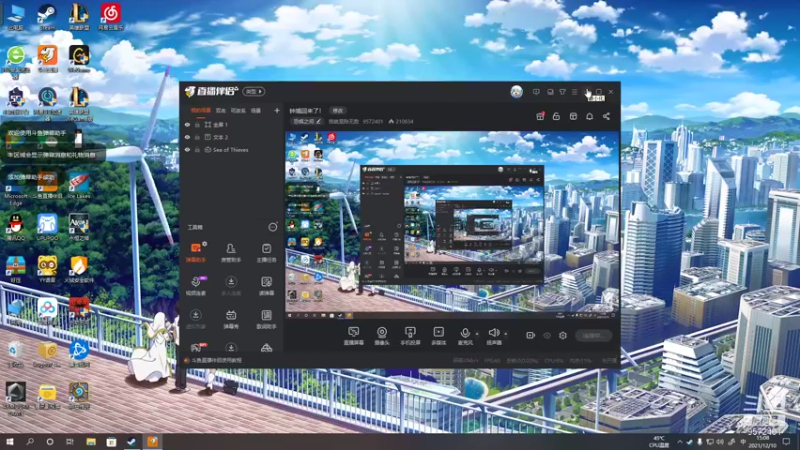Image resolution: width=800 pixels, height=450 pixels.
Task: Open the user avatar profile
Action: click(x=516, y=92)
